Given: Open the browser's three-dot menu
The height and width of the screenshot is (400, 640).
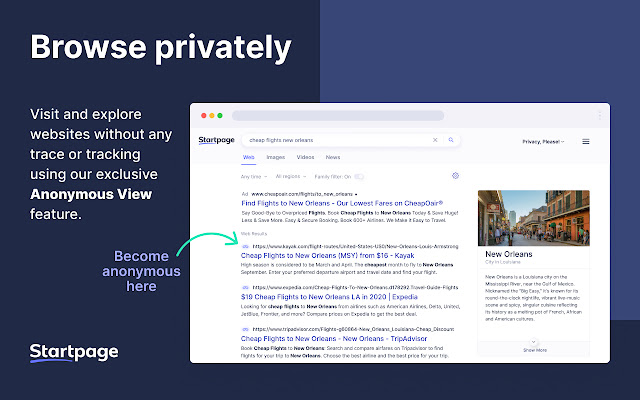Looking at the screenshot, I should pos(600,116).
